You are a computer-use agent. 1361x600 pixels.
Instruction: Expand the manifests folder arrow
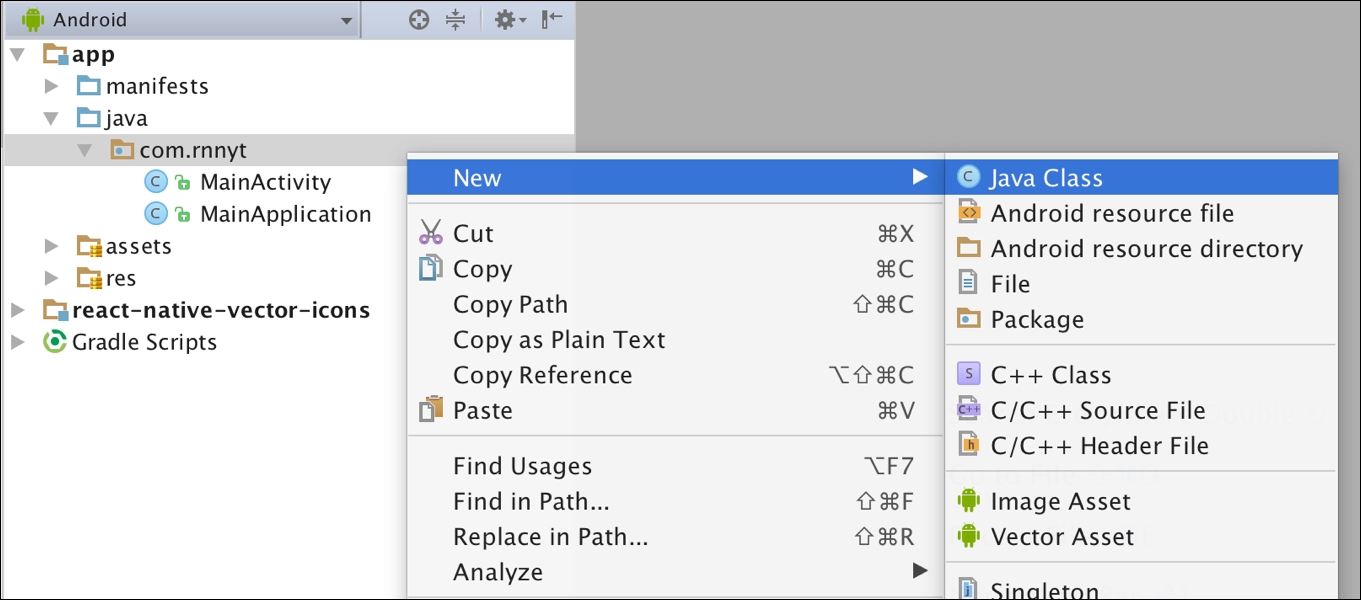click(52, 86)
